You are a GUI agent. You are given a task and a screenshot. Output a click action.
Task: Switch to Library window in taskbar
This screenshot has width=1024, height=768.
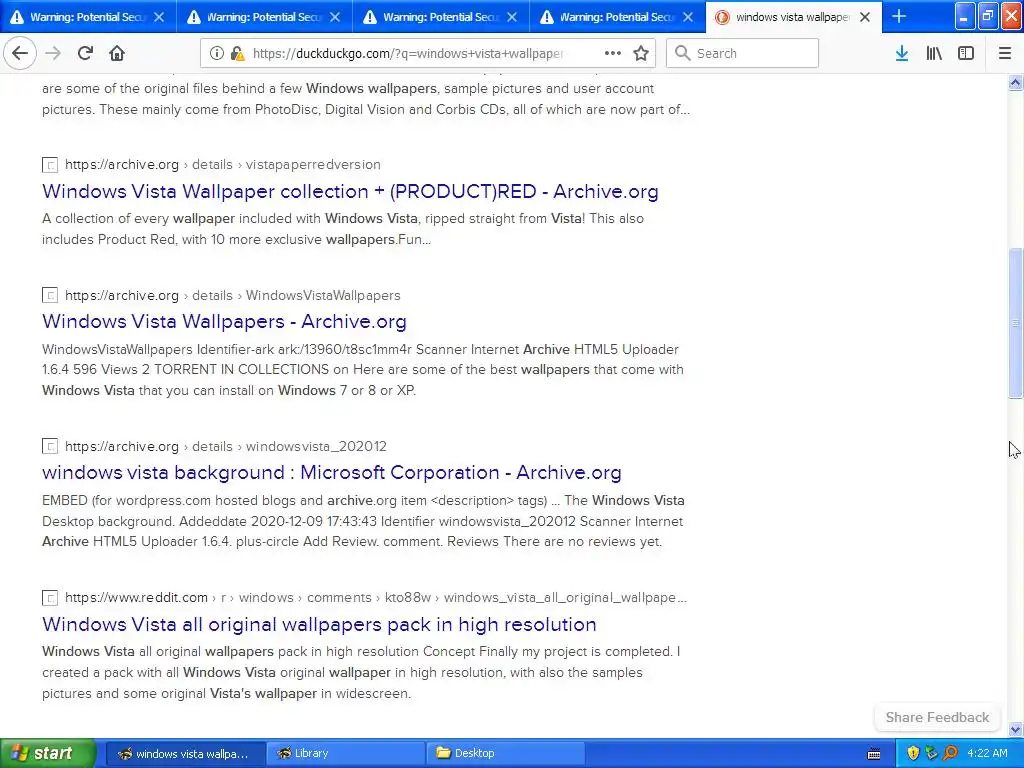(345, 754)
